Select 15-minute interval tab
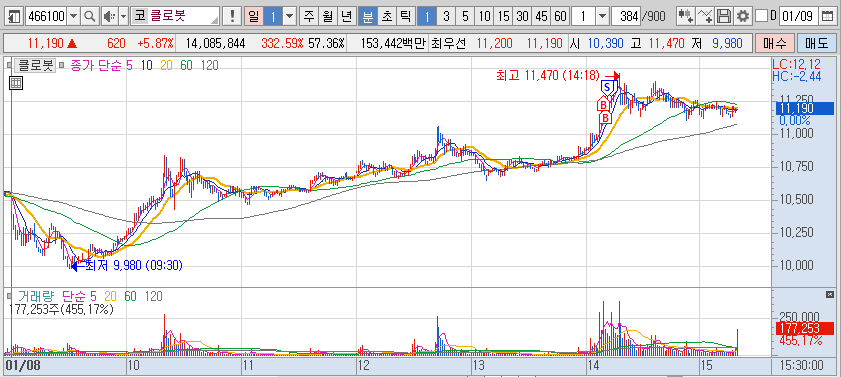841x377 pixels. pos(503,16)
